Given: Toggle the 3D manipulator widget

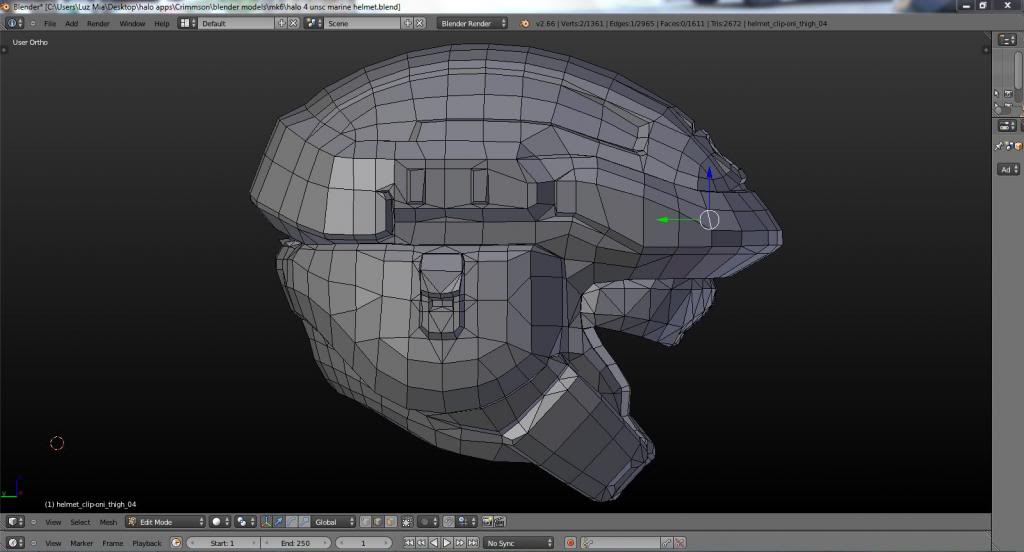Looking at the screenshot, I should point(266,522).
